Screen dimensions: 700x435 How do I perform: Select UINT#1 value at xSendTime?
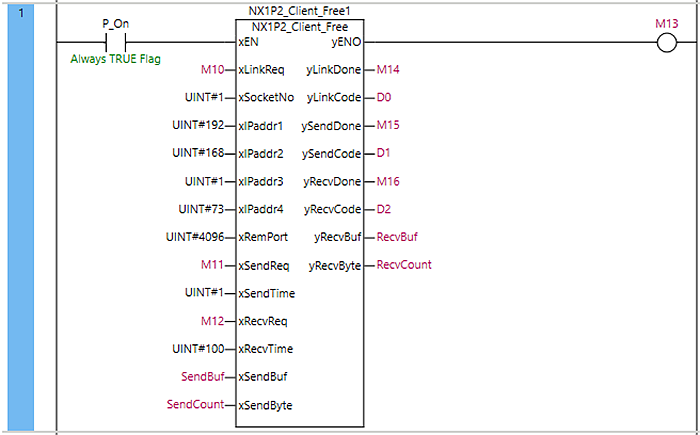coord(204,293)
